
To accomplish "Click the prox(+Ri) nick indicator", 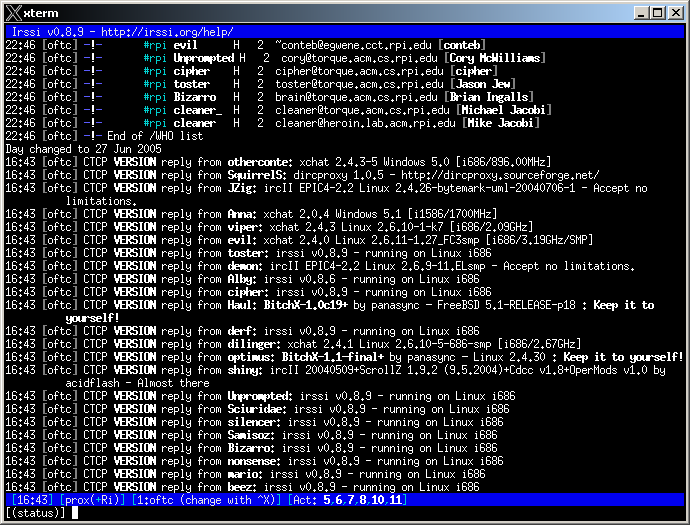I will pyautogui.click(x=92, y=500).
